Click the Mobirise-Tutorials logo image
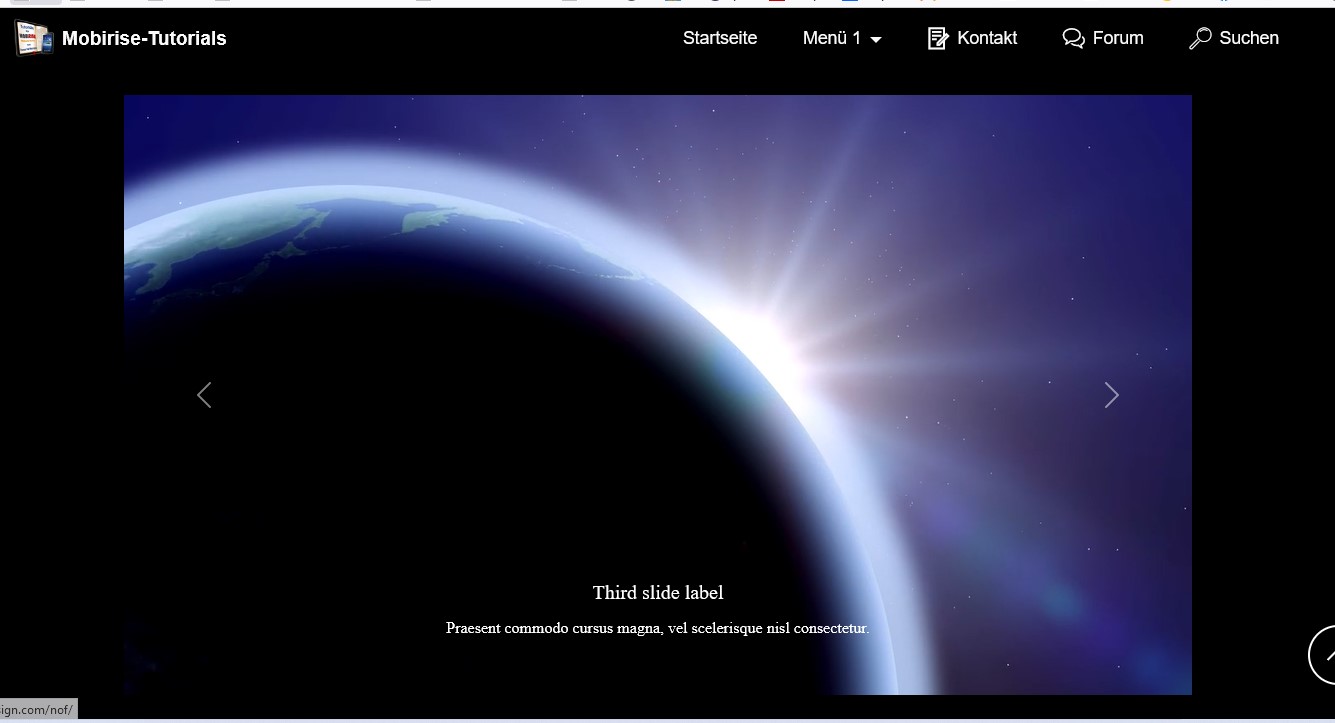Screen dimensions: 1335x723 pyautogui.click(x=33, y=38)
